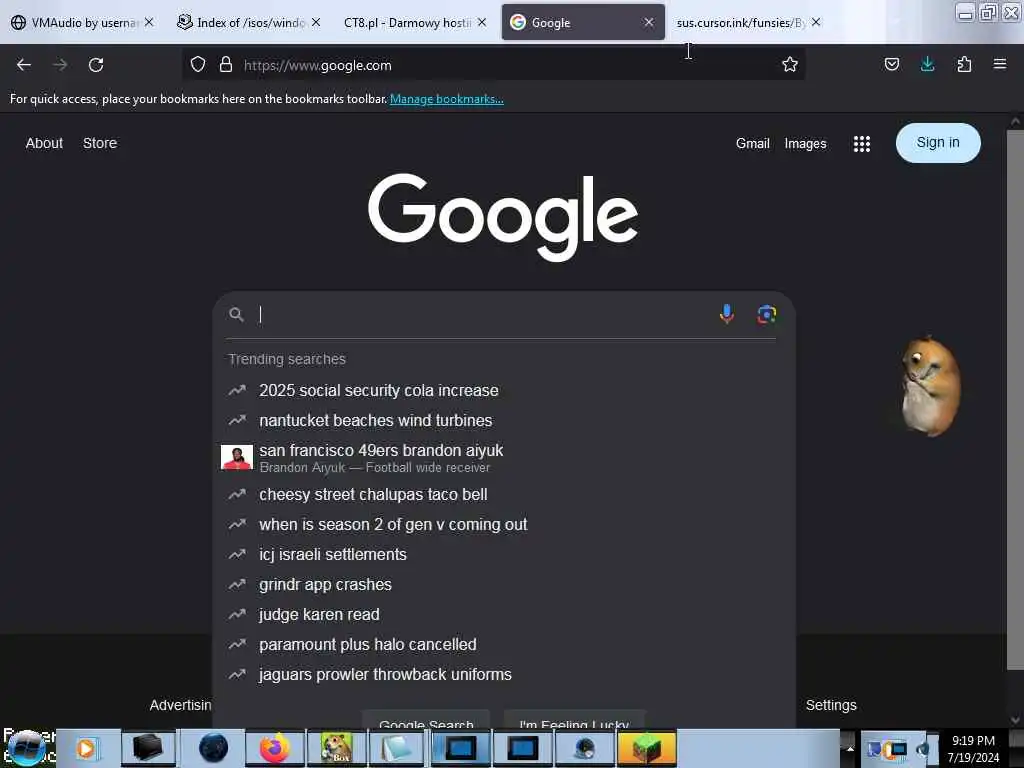View site security via the padlock icon
Screen dimensions: 1024x768
[x=226, y=65]
